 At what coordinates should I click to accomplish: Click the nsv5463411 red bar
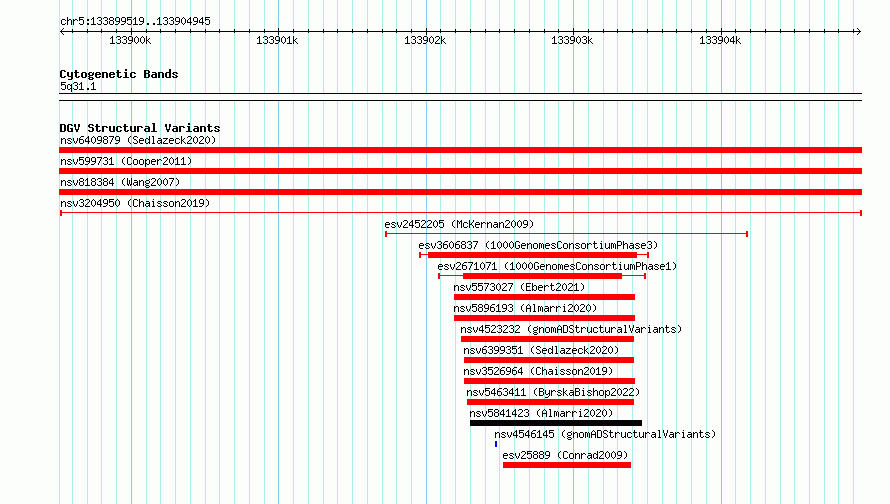[x=550, y=402]
